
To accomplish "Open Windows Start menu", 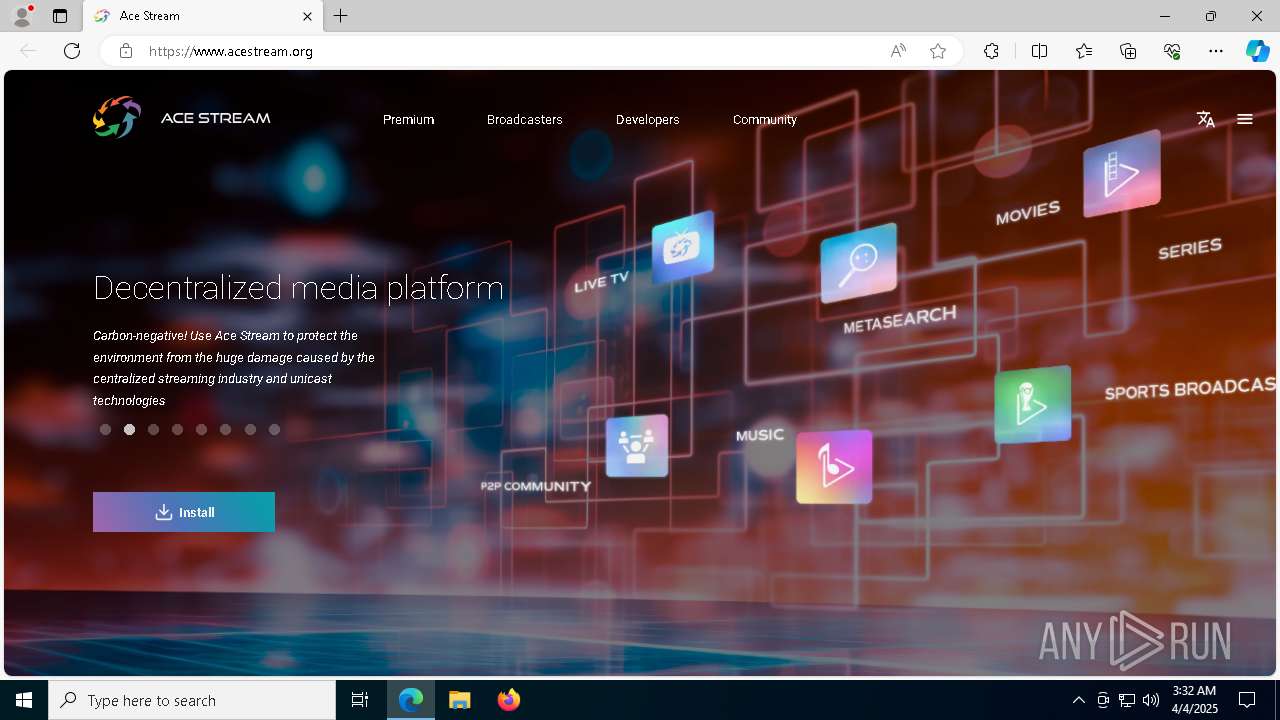I will (24, 700).
